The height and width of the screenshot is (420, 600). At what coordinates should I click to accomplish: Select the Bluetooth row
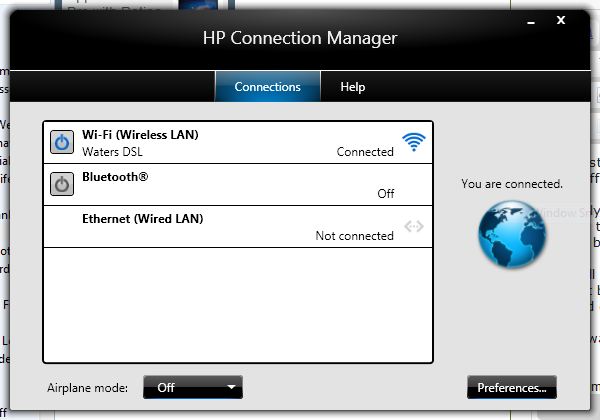(x=238, y=177)
